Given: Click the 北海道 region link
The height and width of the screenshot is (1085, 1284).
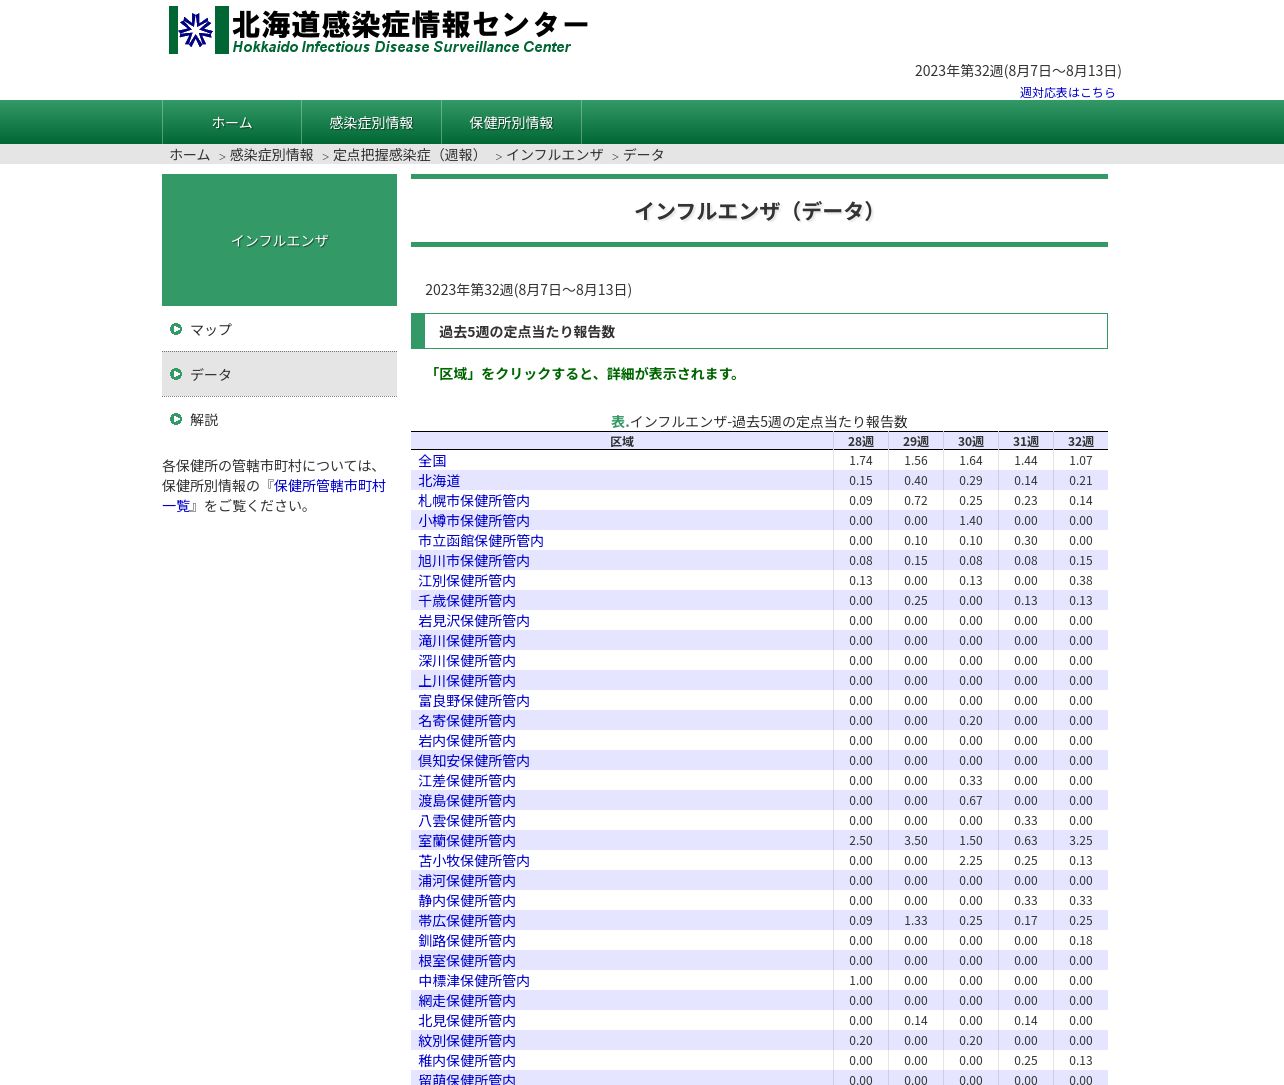Looking at the screenshot, I should click(x=439, y=481).
